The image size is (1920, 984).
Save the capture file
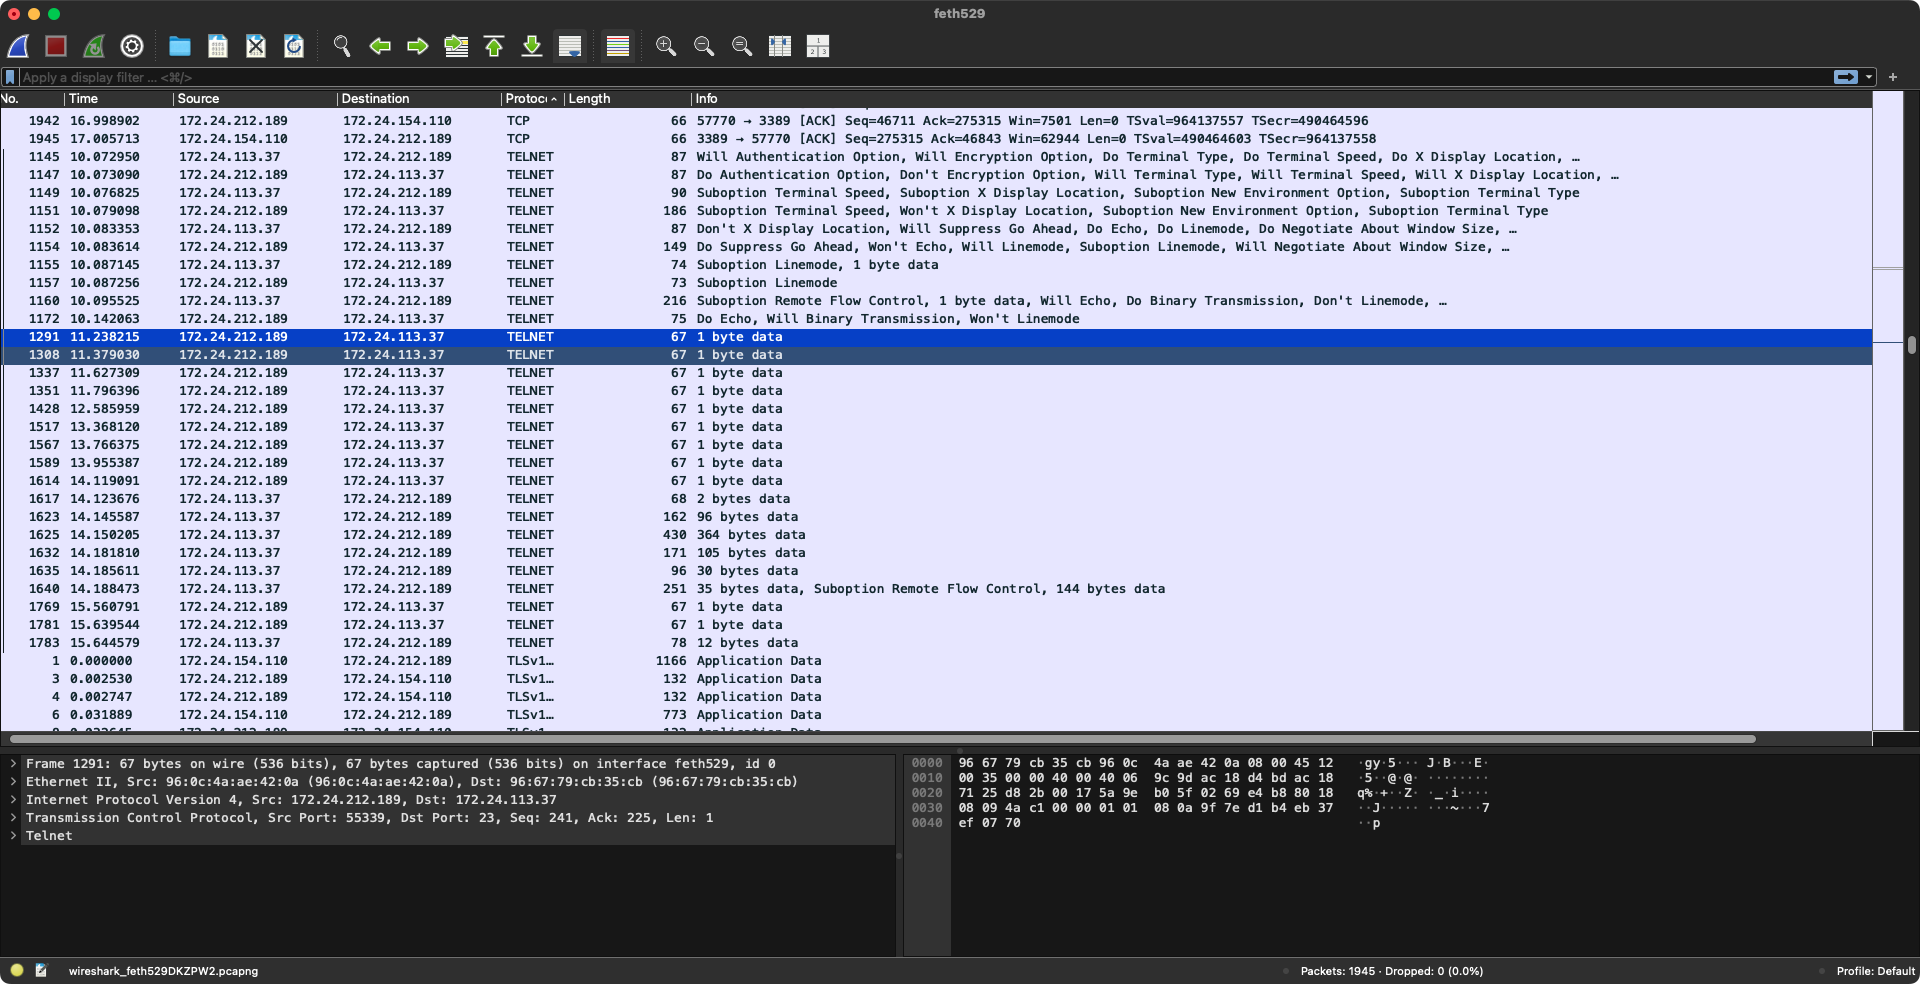(x=217, y=46)
